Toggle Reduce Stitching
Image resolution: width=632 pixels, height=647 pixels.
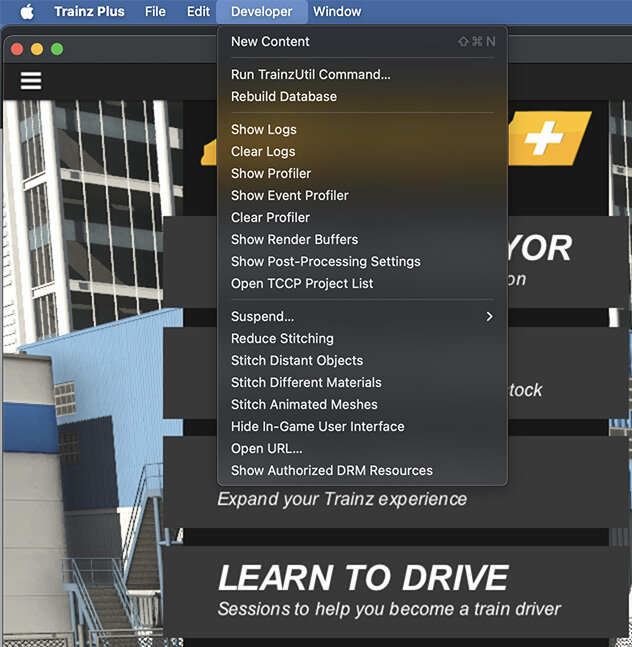click(x=362, y=338)
